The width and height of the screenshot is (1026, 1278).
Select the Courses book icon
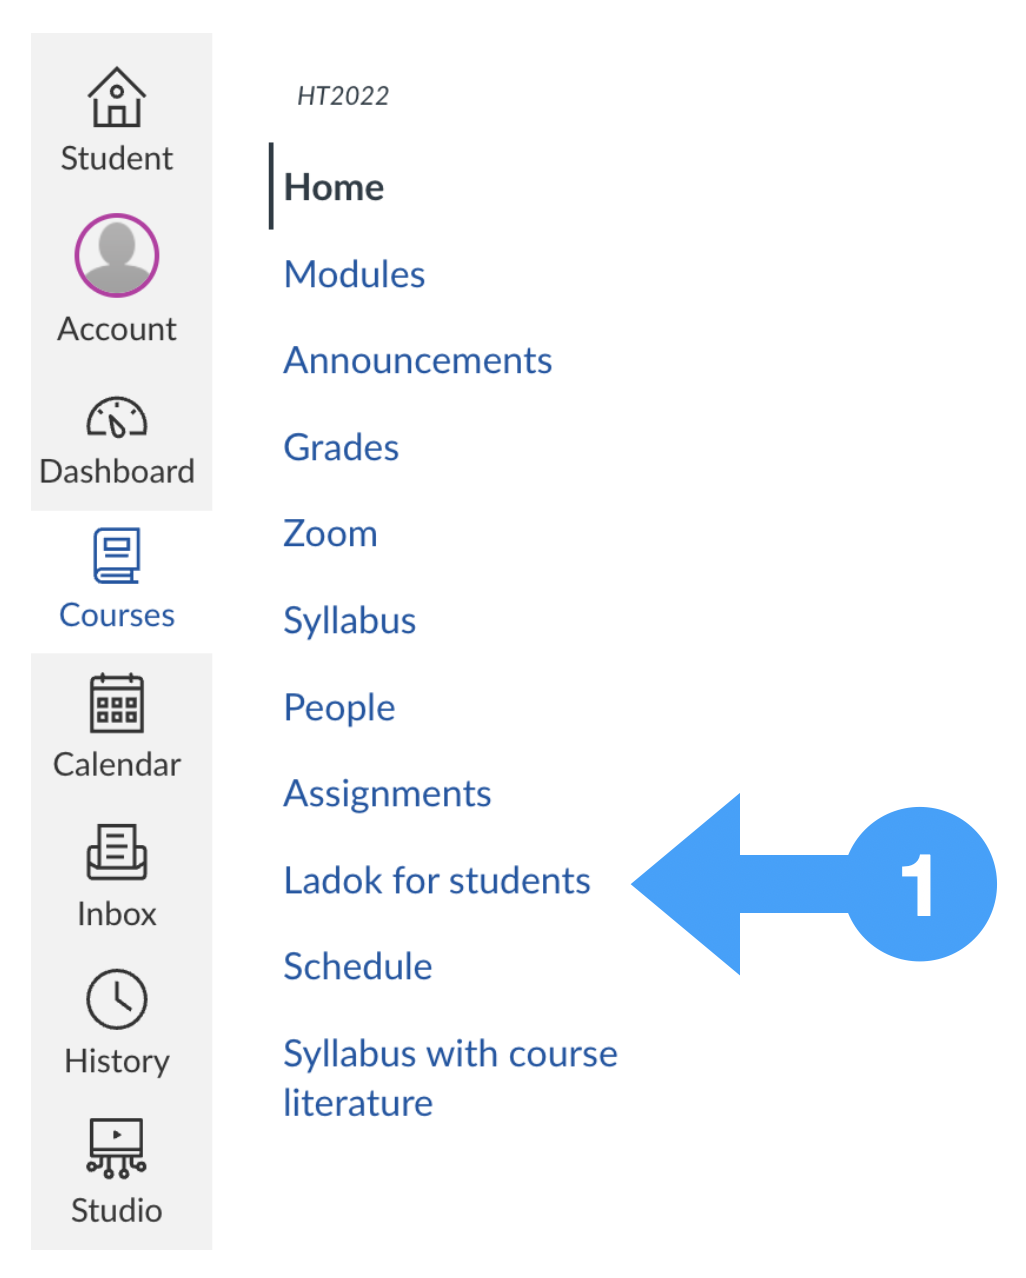click(117, 556)
